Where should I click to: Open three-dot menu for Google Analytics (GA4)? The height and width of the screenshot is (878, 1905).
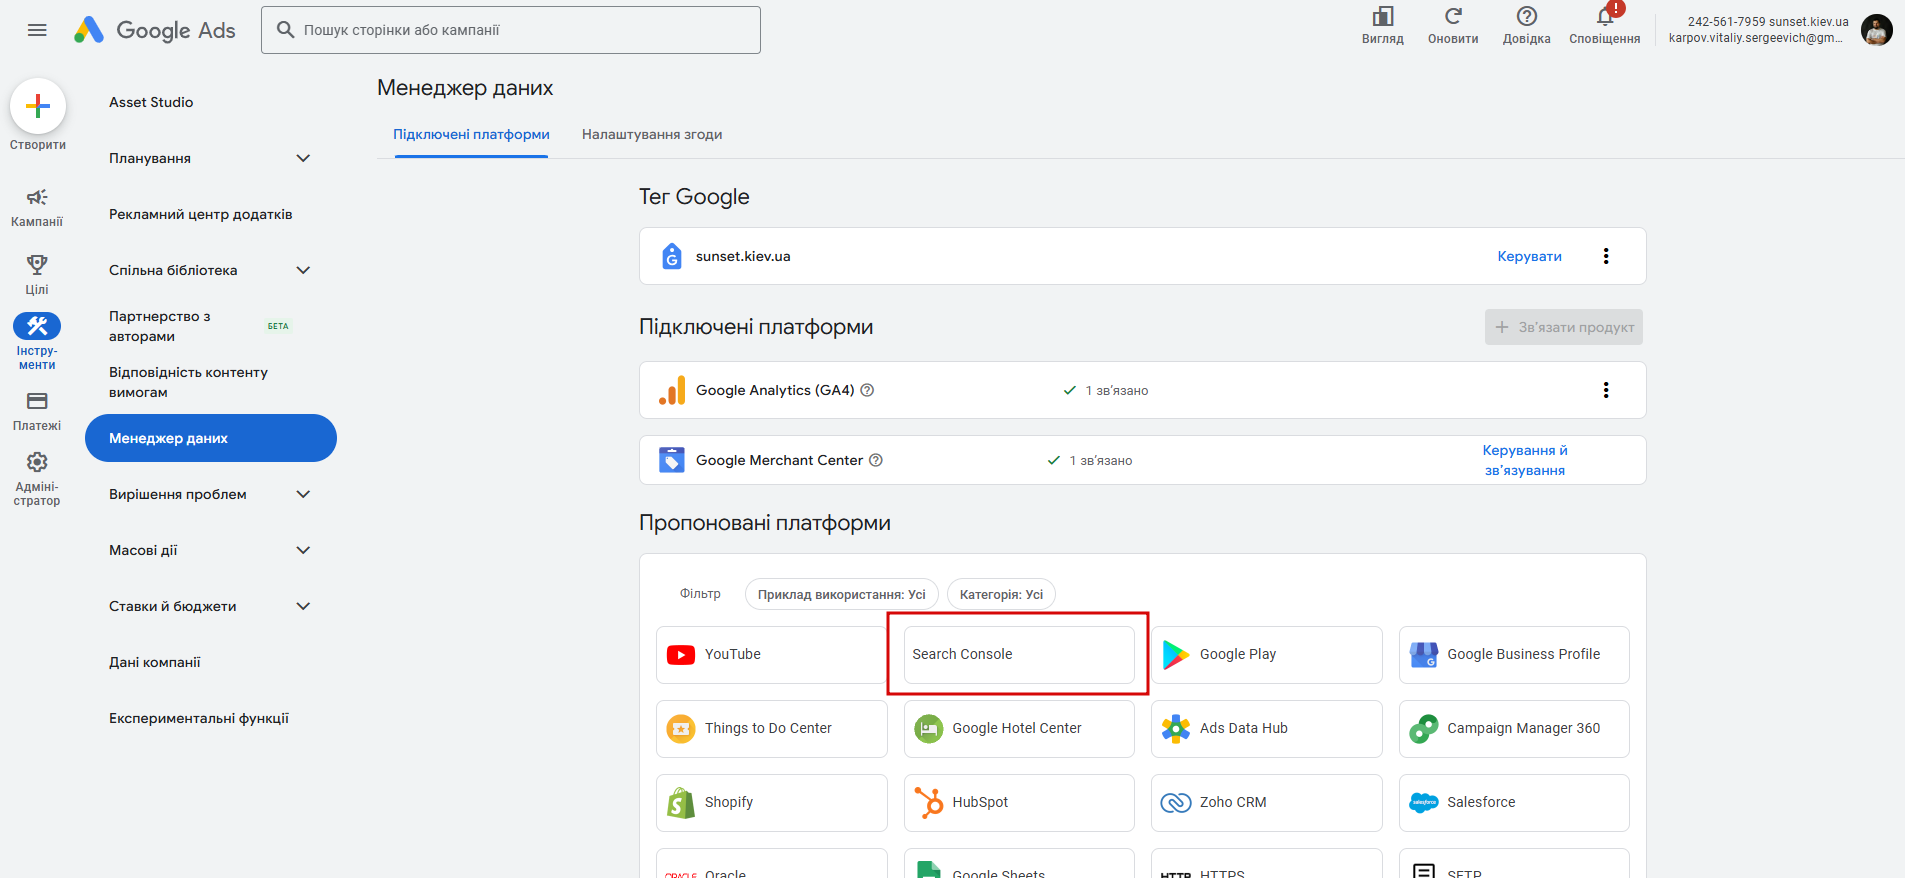click(1606, 390)
